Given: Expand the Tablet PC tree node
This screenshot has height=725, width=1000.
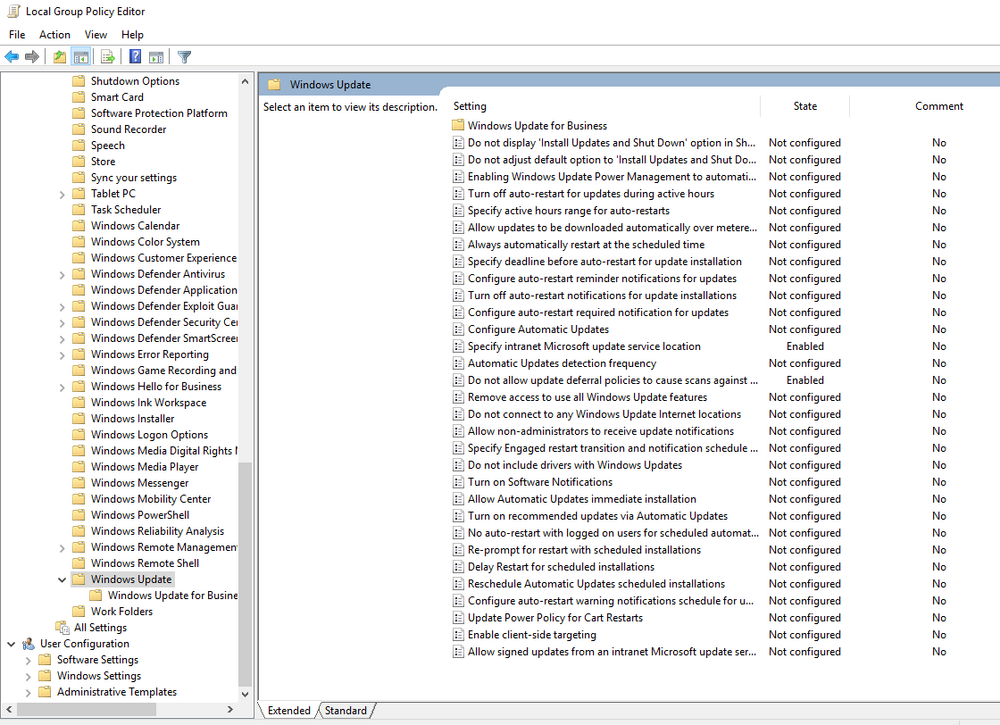Looking at the screenshot, I should [62, 194].
